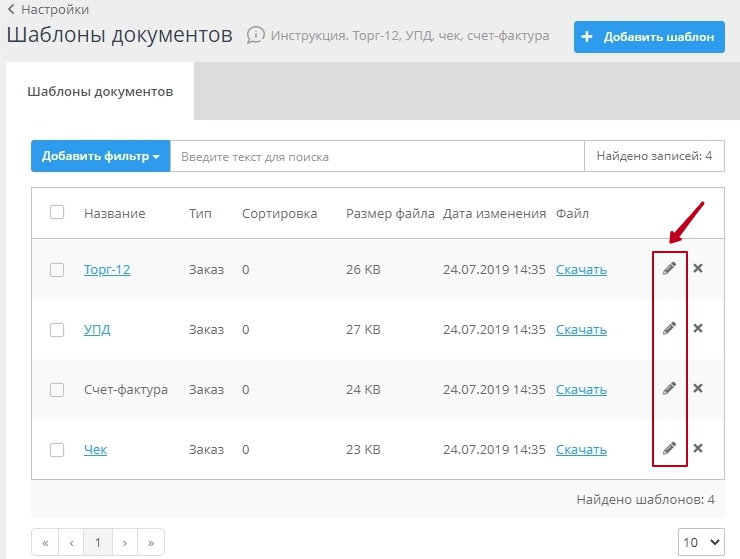
Task: Delete the Торг-12 template with X icon
Action: click(x=698, y=268)
